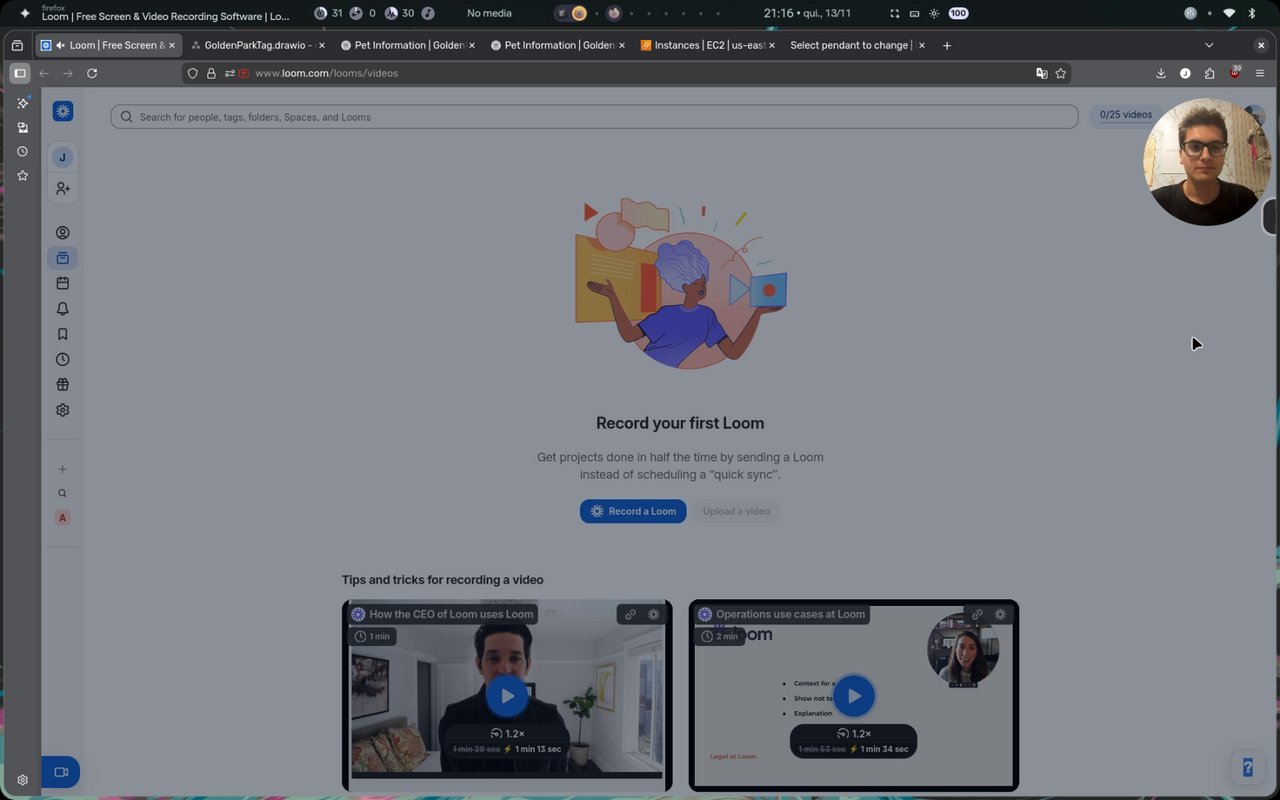Click the translate page icon in address bar

pos(1042,73)
